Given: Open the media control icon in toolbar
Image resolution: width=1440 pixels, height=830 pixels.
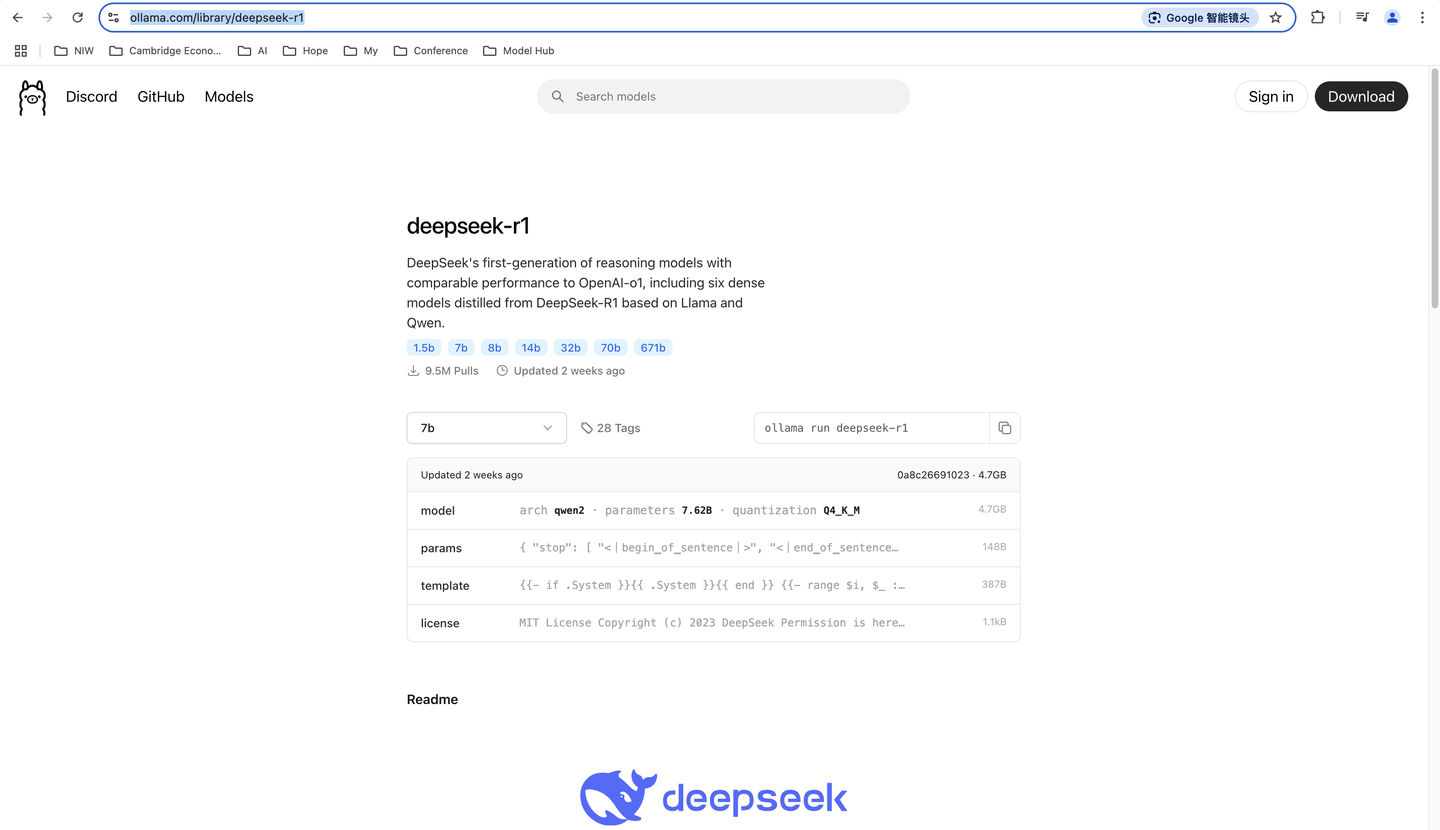Looking at the screenshot, I should 1362,18.
